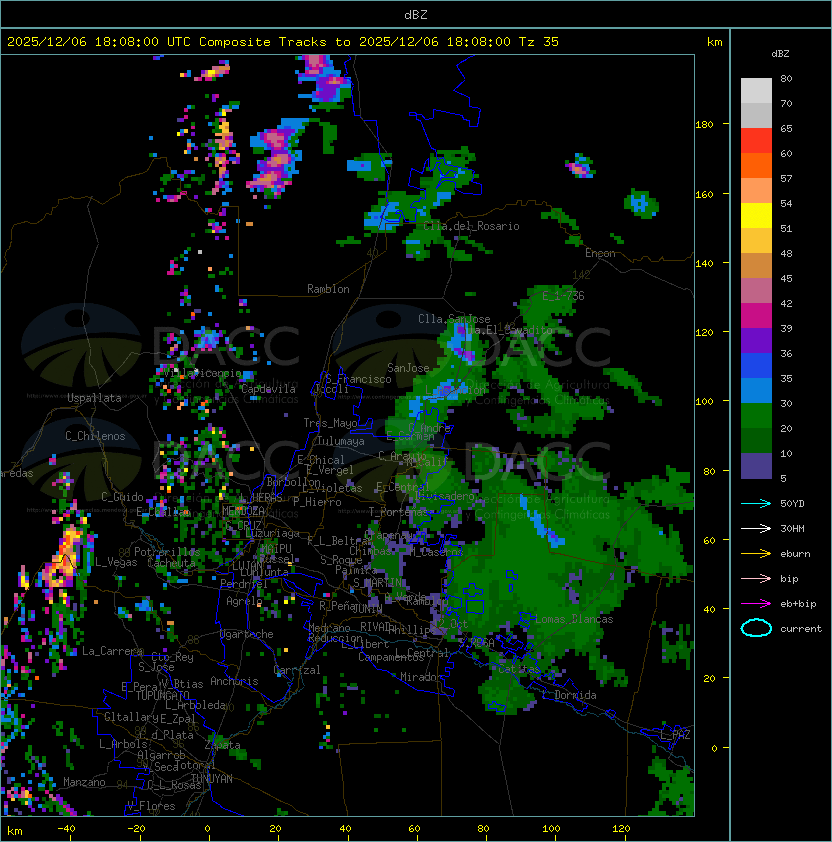Click the 'Tz 35' threshold text
Viewport: 832px width, 842px height.
tap(539, 42)
